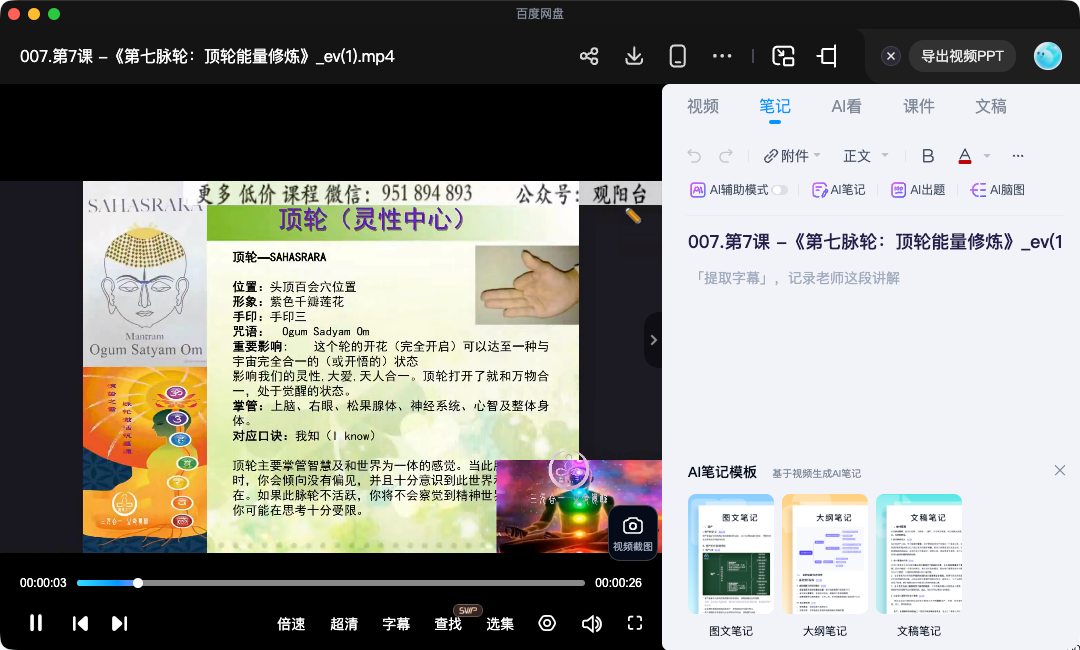Open the send-to-phone icon
The width and height of the screenshot is (1080, 650).
click(x=678, y=56)
